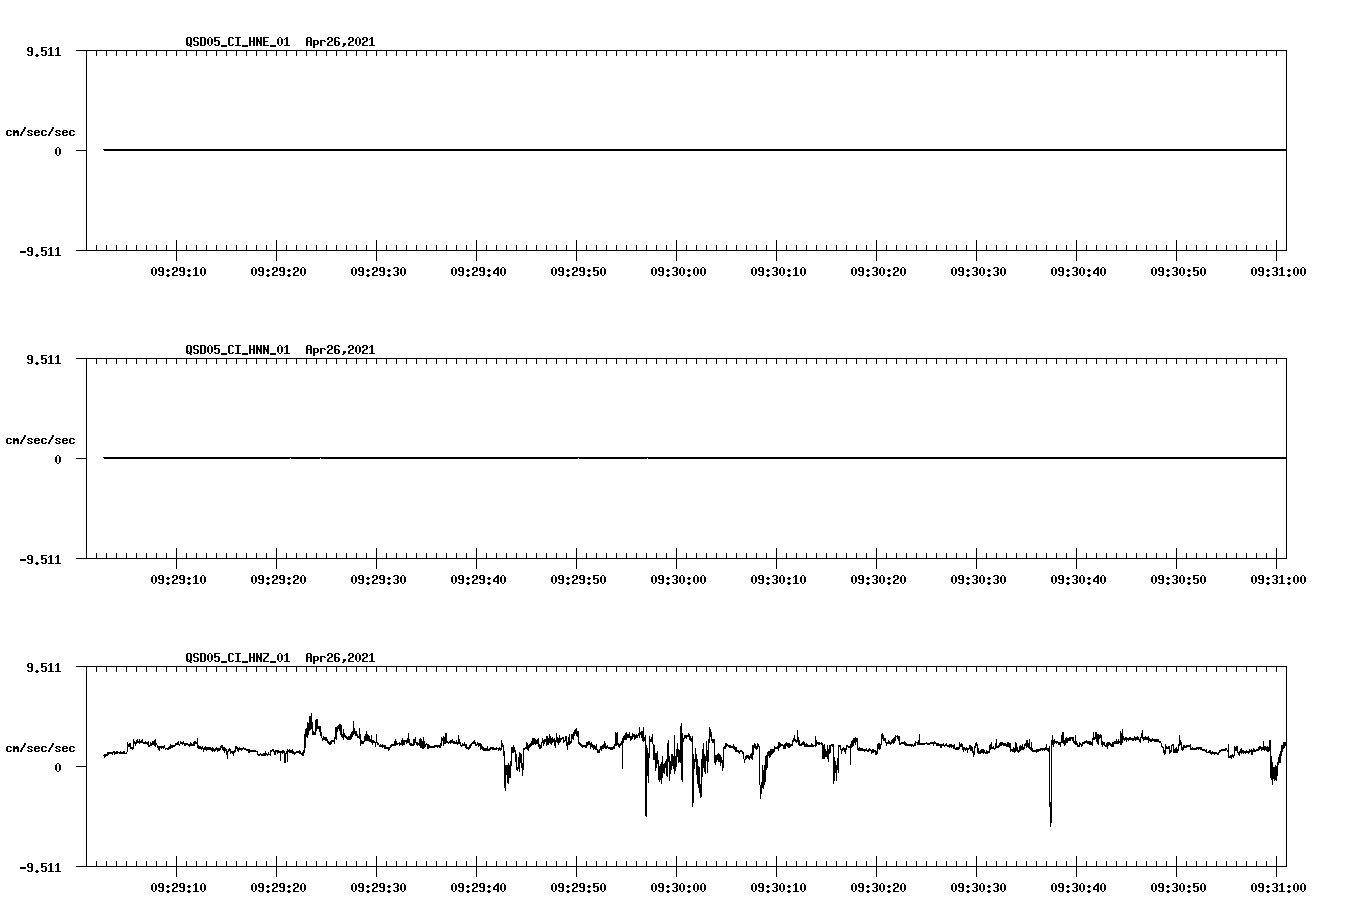Click the Apr26,2021 date next to HNZ channel

tap(338, 658)
